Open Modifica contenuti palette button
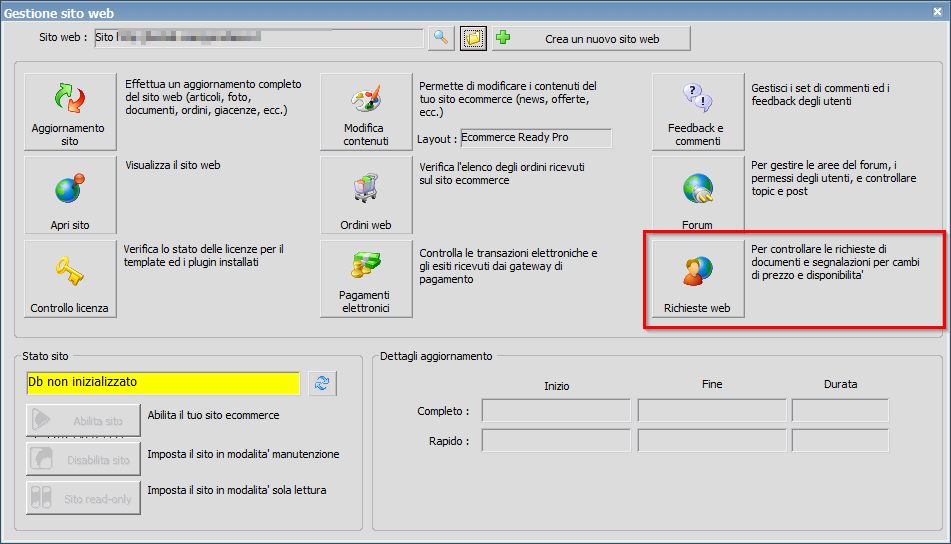 pyautogui.click(x=366, y=112)
